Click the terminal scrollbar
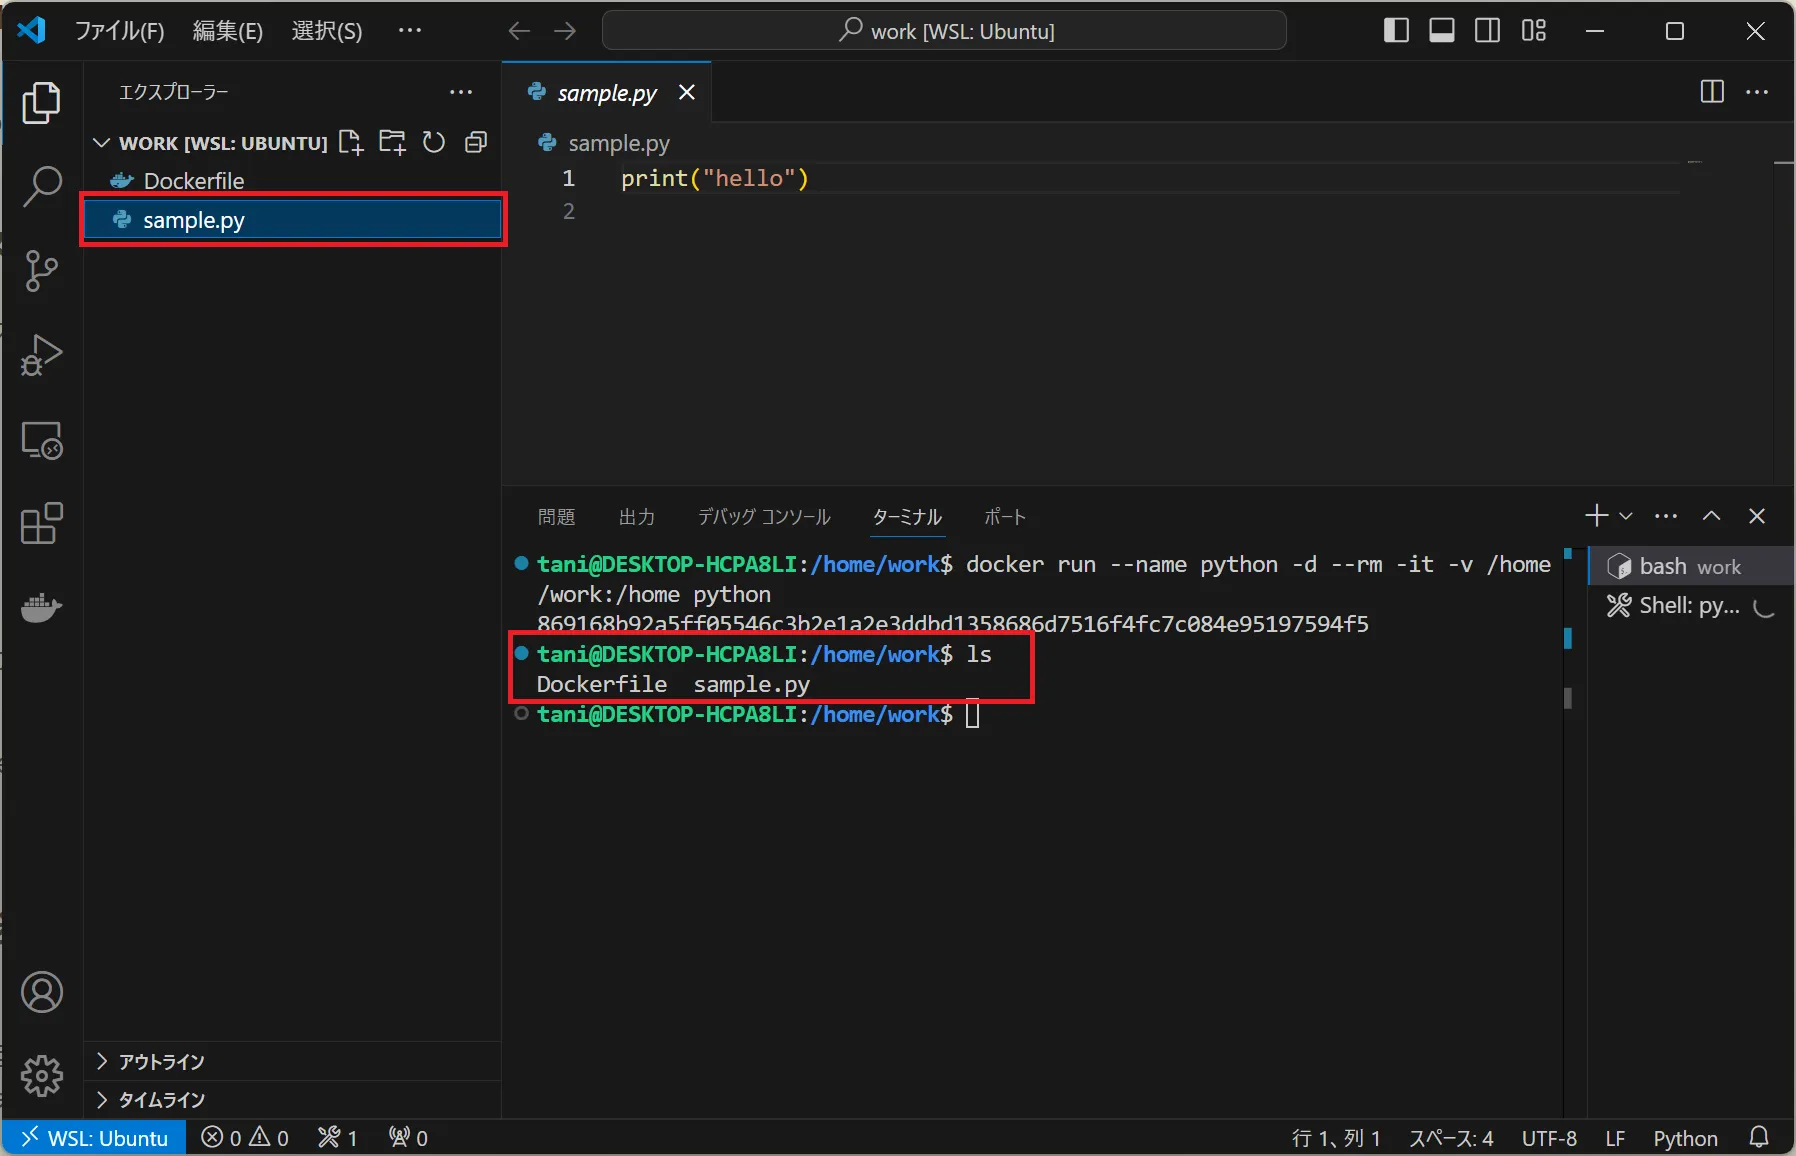 (1568, 697)
